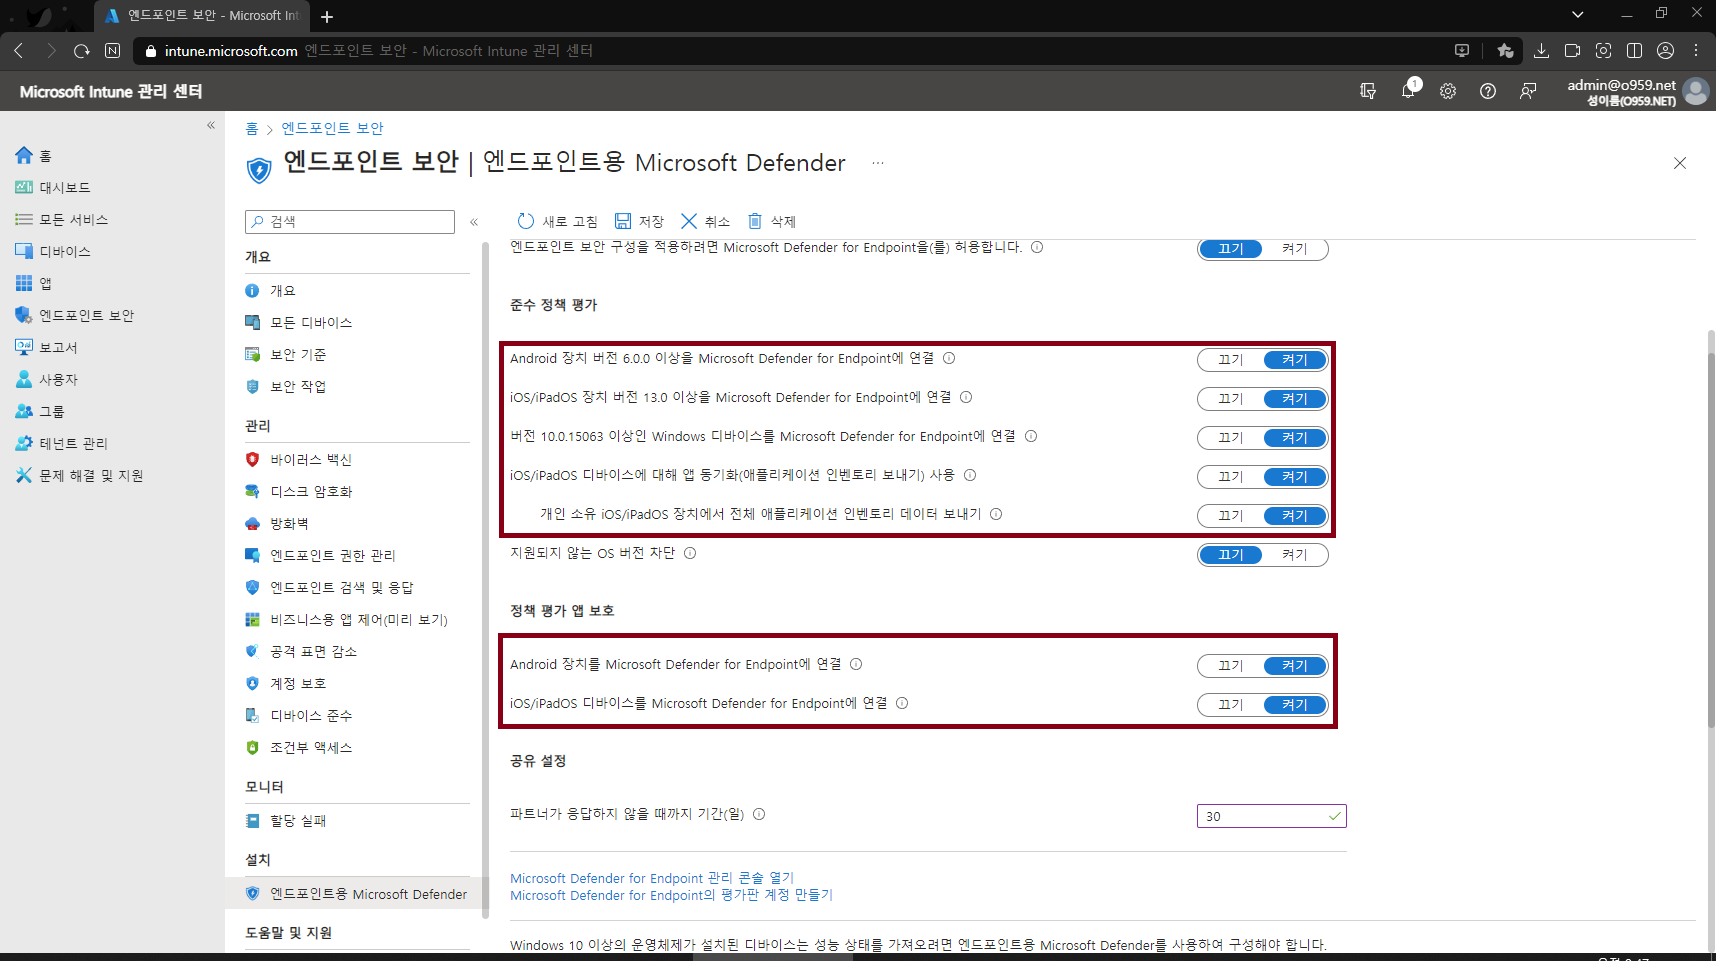This screenshot has width=1716, height=961.
Task: Turn off Android app protection connection toggle
Action: point(1231,666)
